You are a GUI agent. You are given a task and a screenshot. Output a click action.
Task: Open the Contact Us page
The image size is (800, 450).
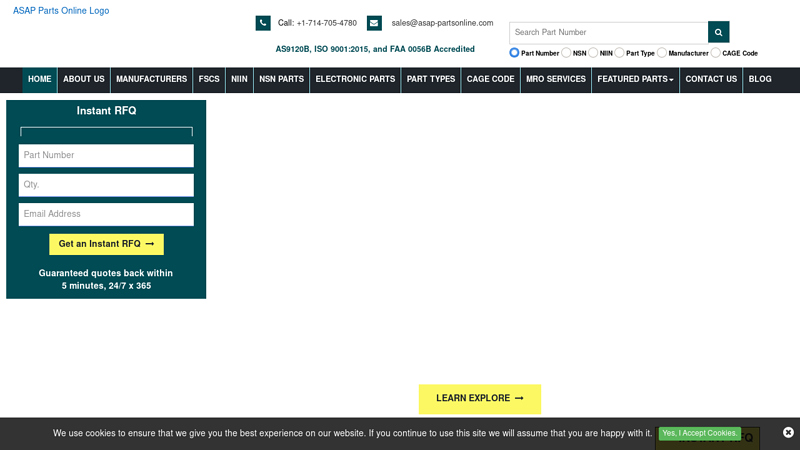pos(711,80)
